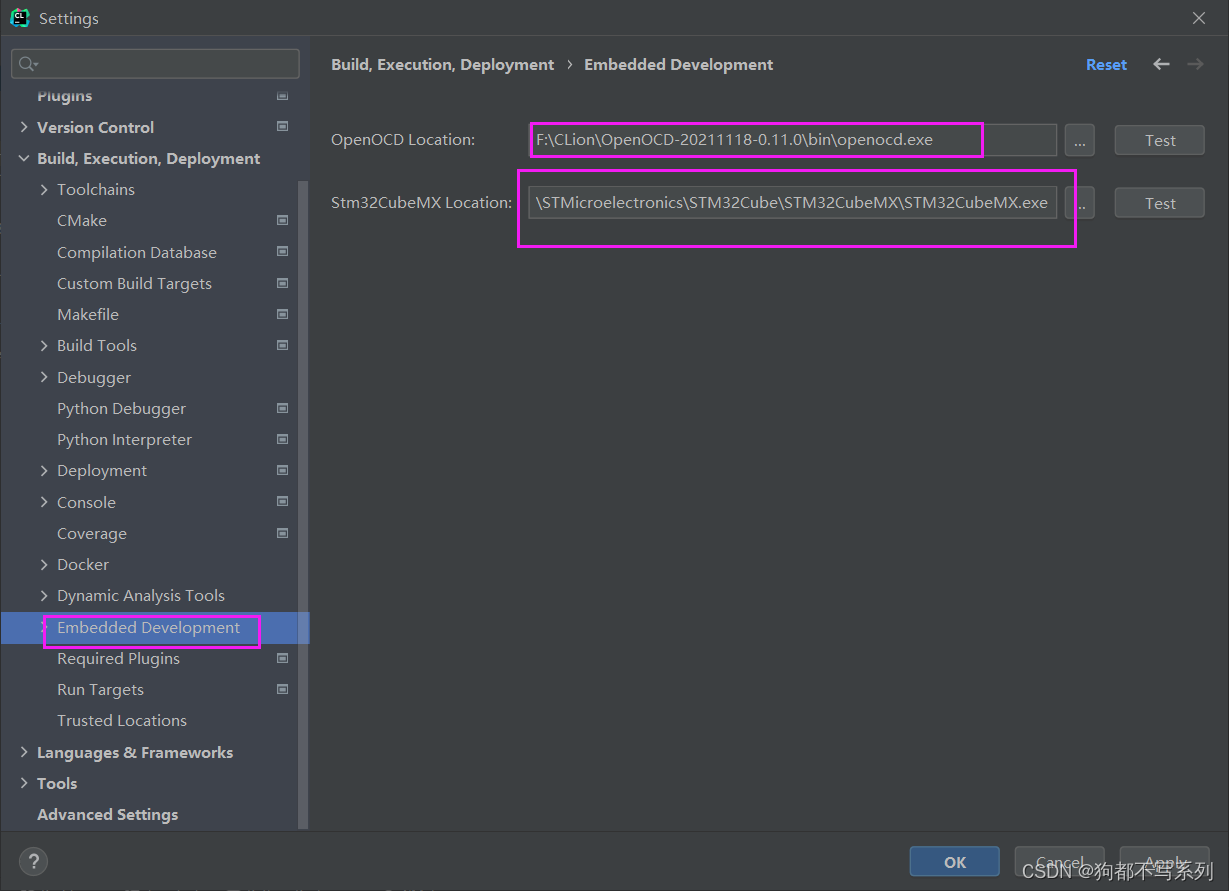The image size is (1229, 891).
Task: Open the Run Targets page
Action: coord(100,689)
